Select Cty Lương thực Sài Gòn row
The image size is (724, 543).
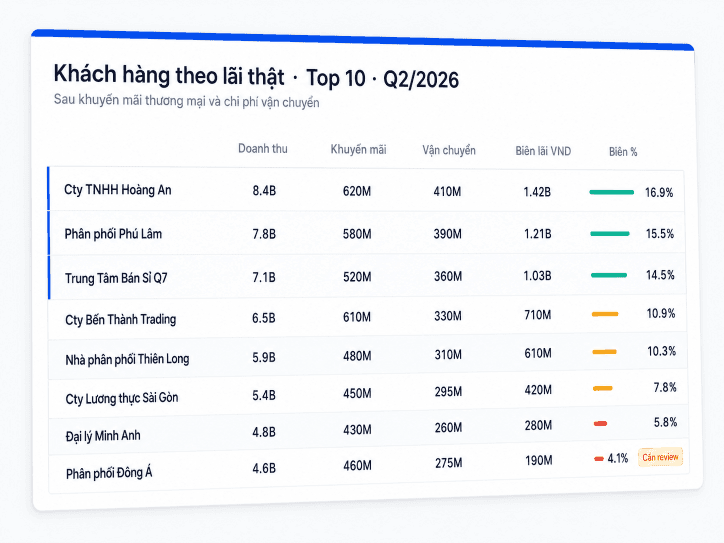(x=369, y=394)
